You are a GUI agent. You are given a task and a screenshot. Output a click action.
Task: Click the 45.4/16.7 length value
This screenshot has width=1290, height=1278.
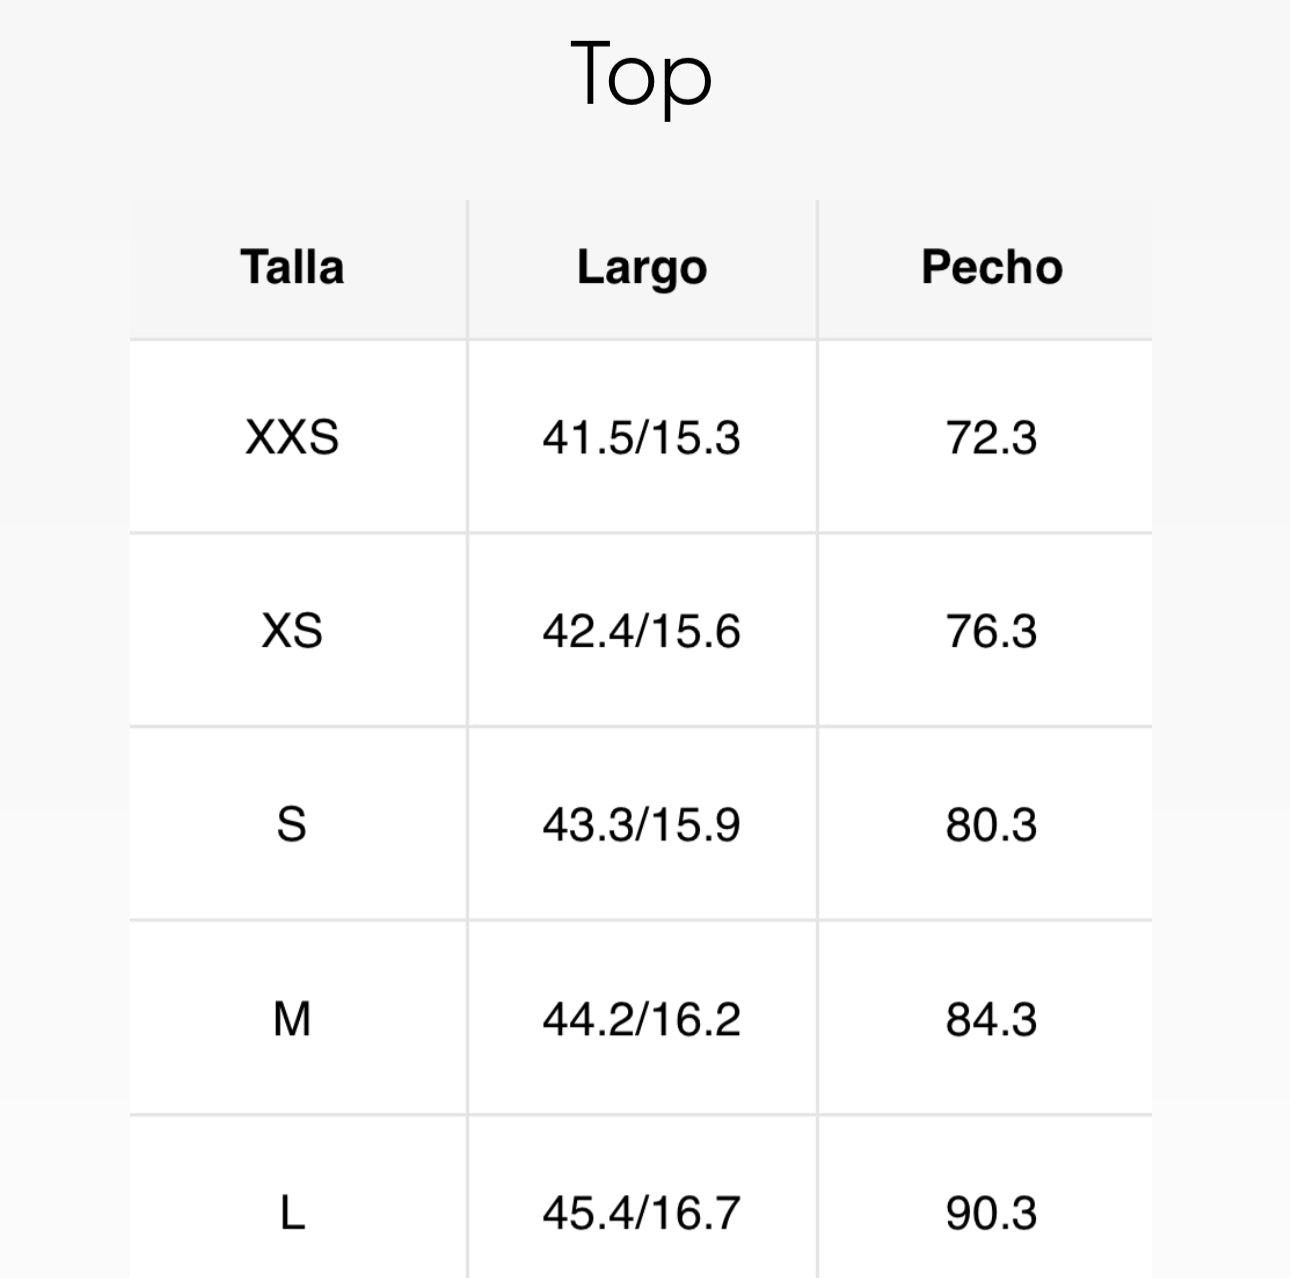[x=642, y=1213]
